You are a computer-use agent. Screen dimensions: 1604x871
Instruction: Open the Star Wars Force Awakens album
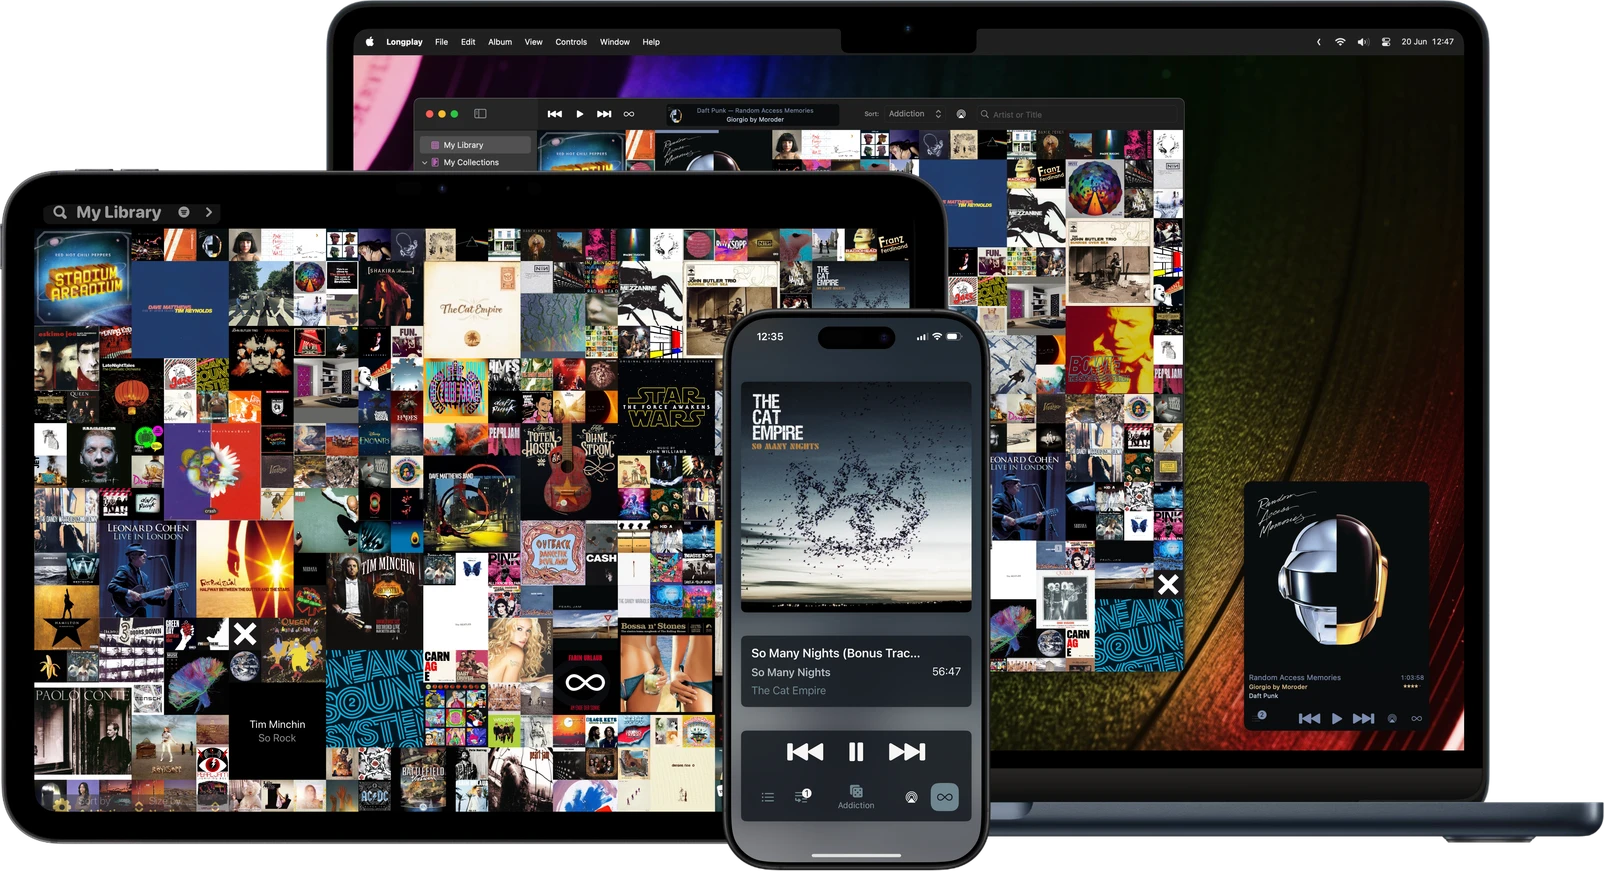(667, 407)
